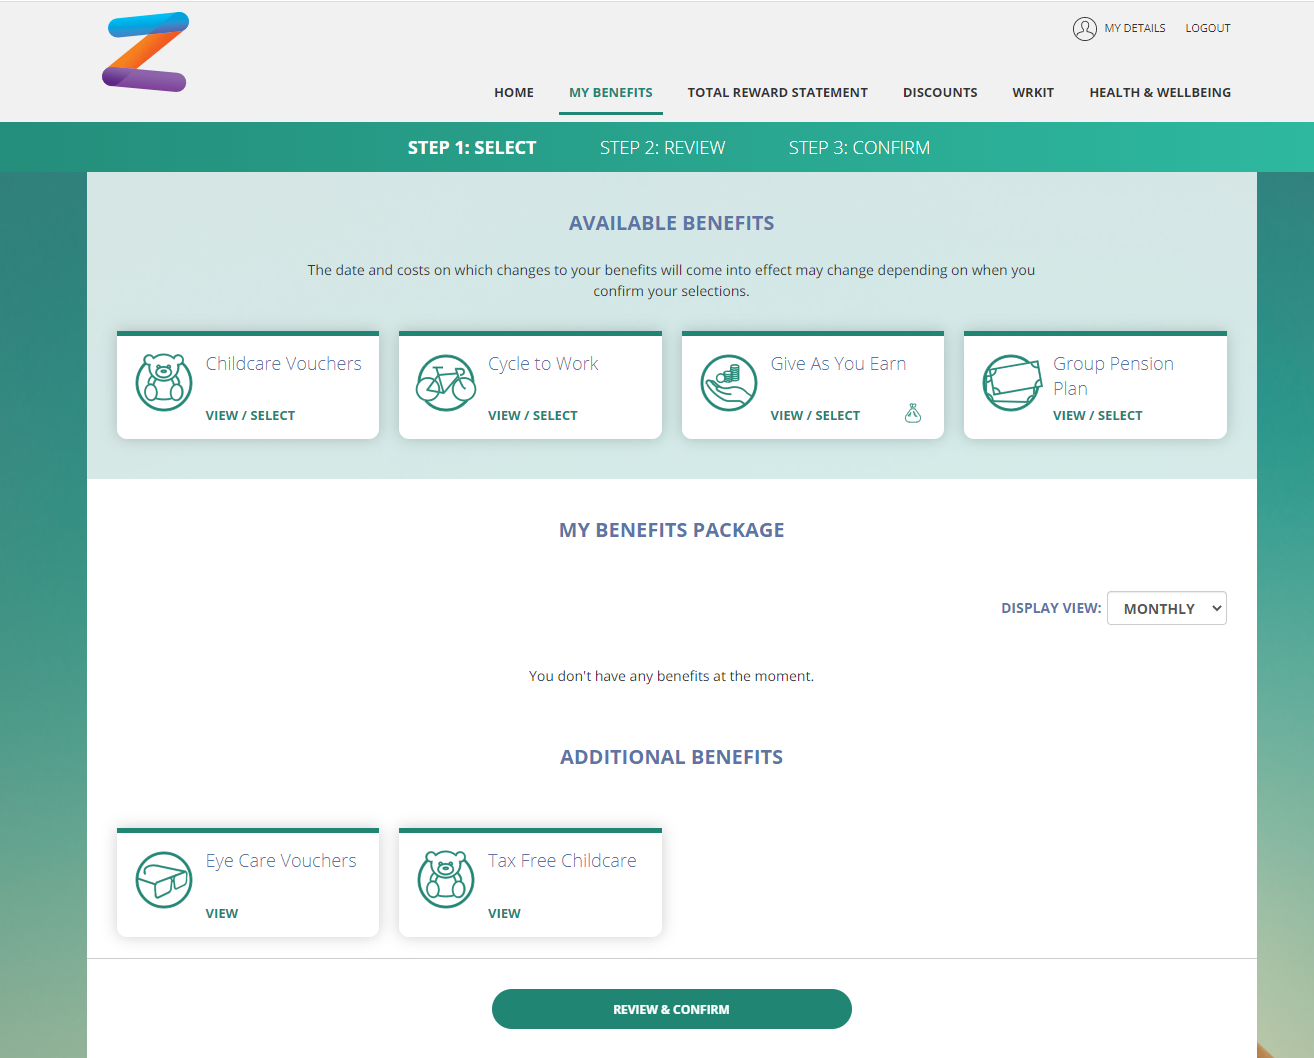Click the Tax Free Childcare teddy bear icon
Screen dimensions: 1314x1058
click(x=446, y=880)
